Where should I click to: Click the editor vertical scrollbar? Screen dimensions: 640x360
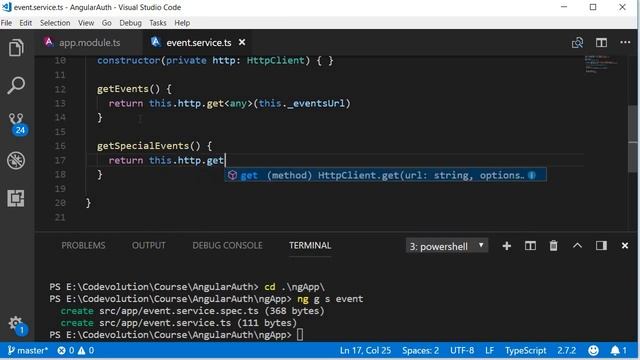tap(633, 139)
